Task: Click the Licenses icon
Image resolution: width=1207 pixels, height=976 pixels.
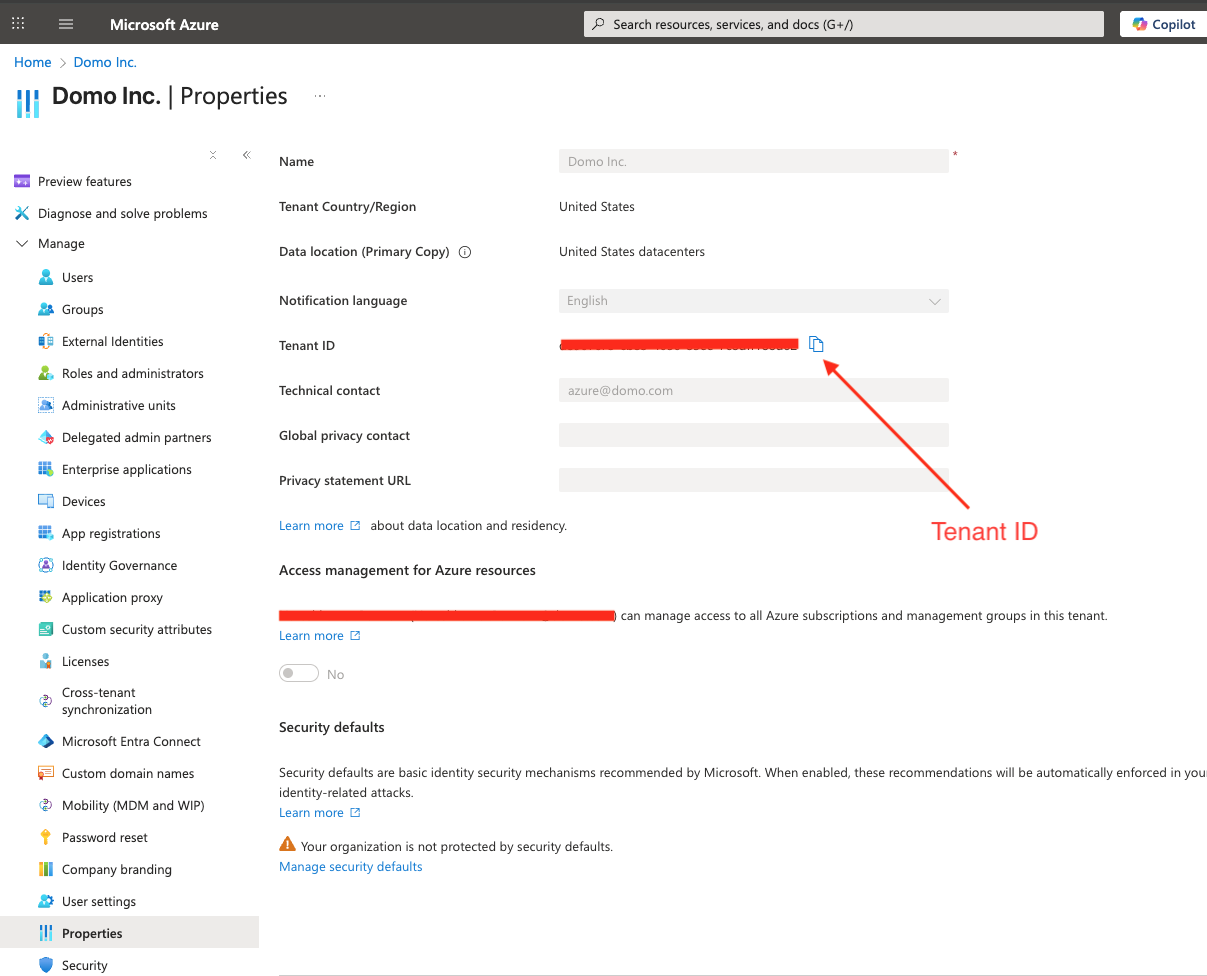Action: pos(46,661)
